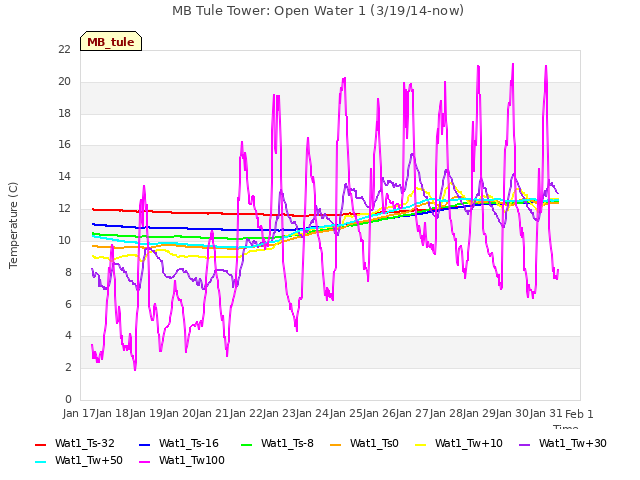The height and width of the screenshot is (480, 640).
Task: Select the Wat1_Tw+30 legend label
Action: point(573,443)
